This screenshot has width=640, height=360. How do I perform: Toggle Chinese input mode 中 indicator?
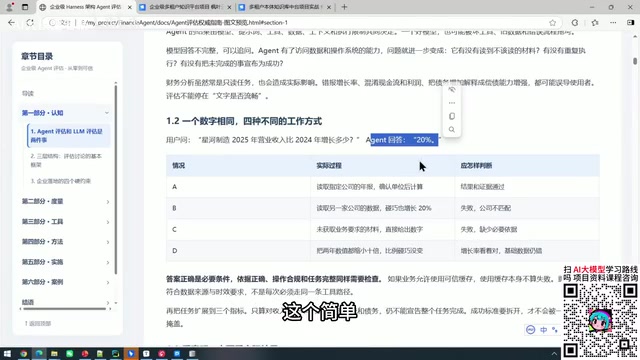[x=544, y=330]
